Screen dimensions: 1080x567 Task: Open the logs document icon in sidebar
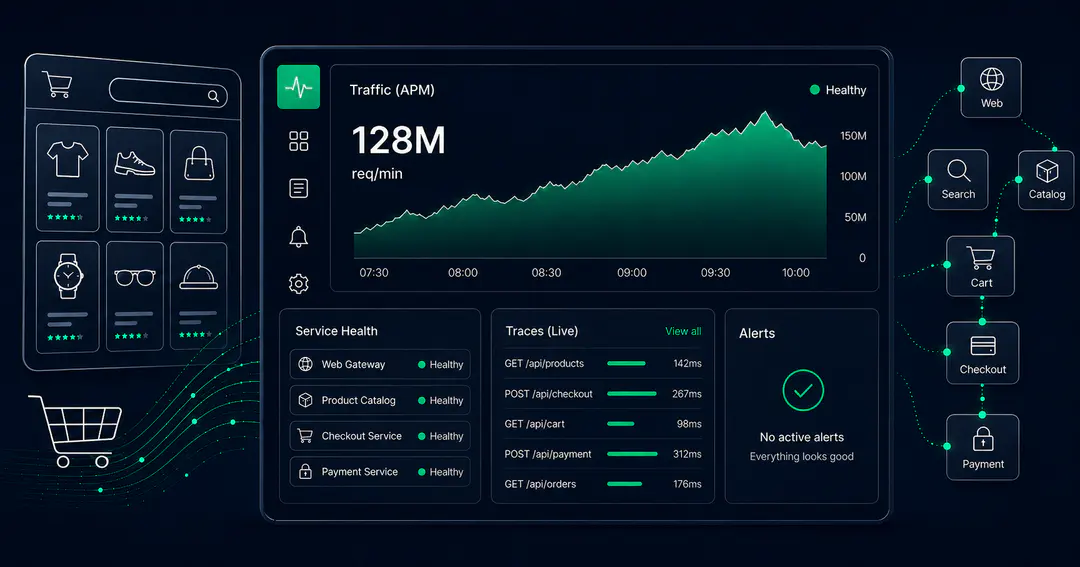(298, 188)
